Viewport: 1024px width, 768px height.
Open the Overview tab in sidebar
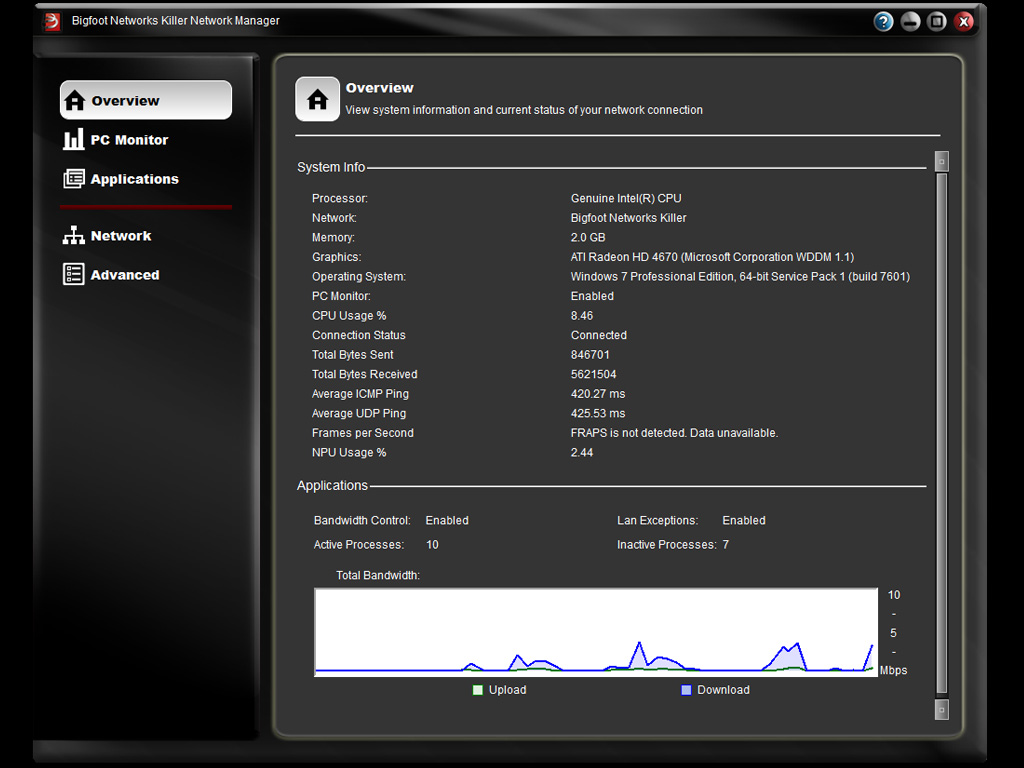point(146,100)
